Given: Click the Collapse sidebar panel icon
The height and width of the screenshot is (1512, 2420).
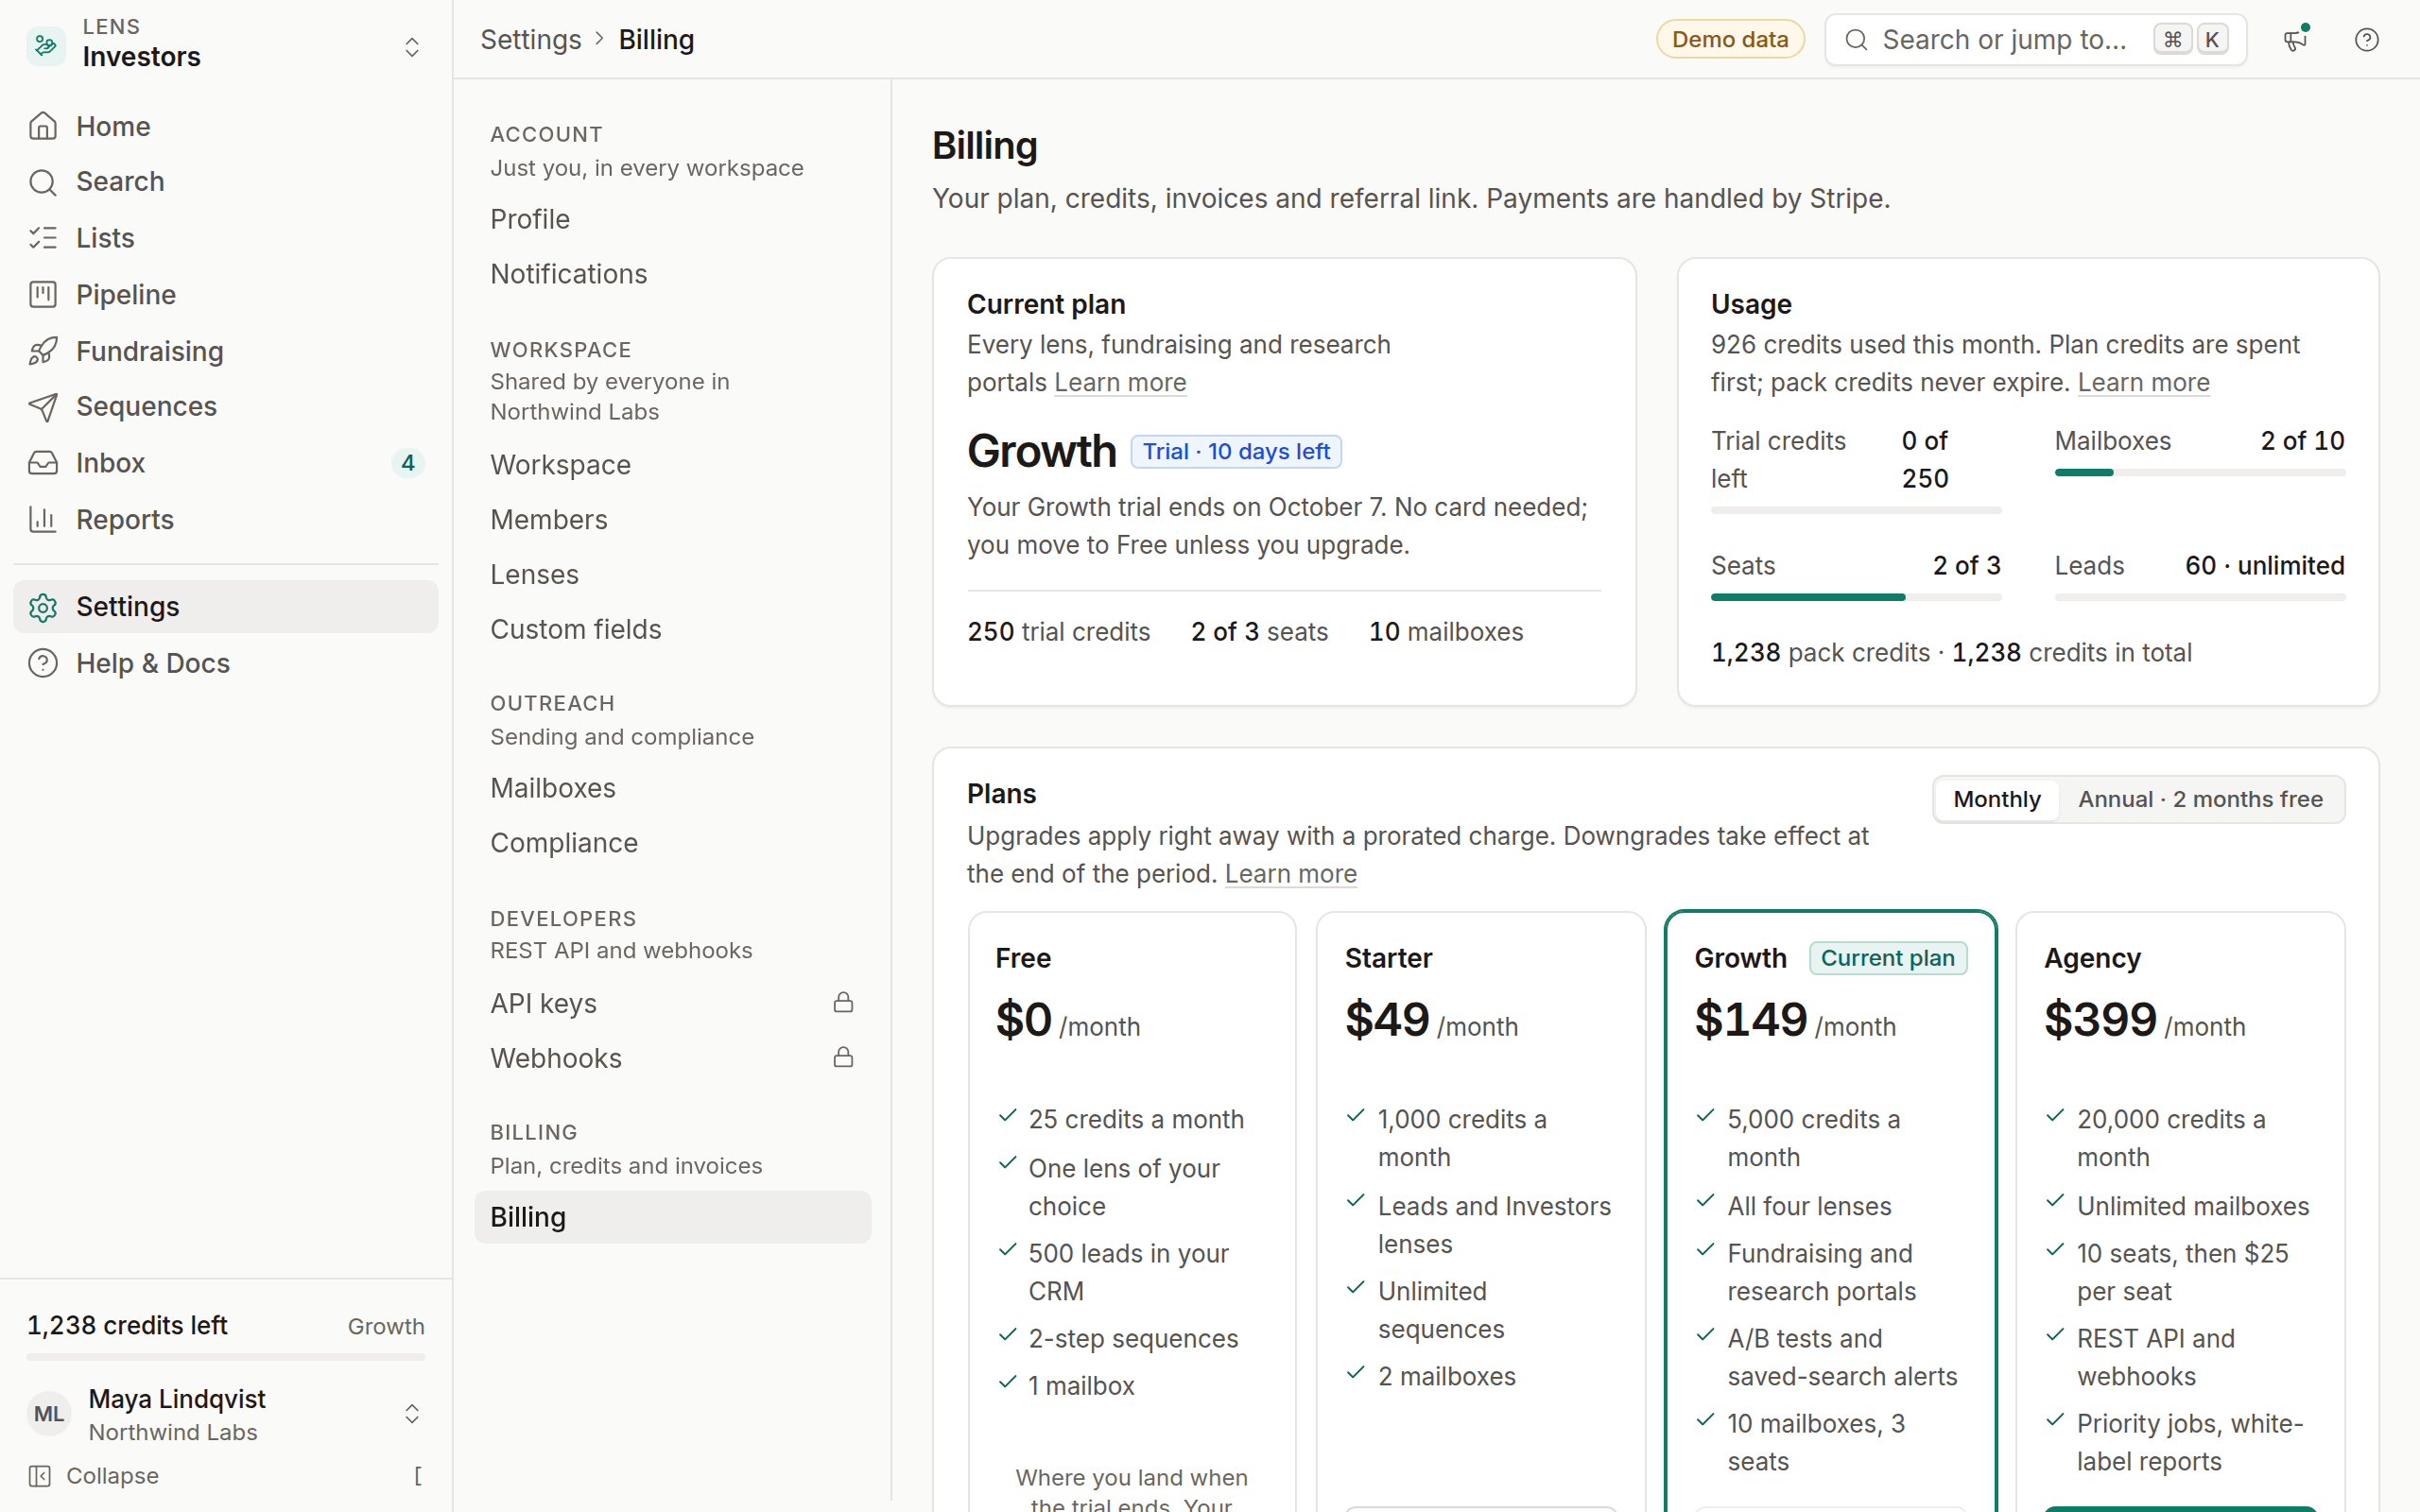Looking at the screenshot, I should click(40, 1476).
